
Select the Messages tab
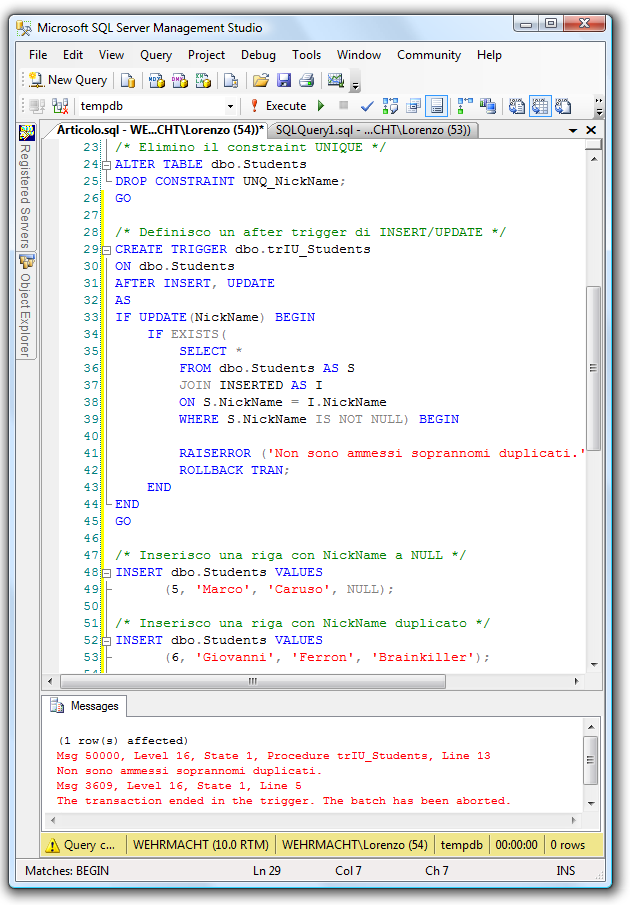[85, 706]
